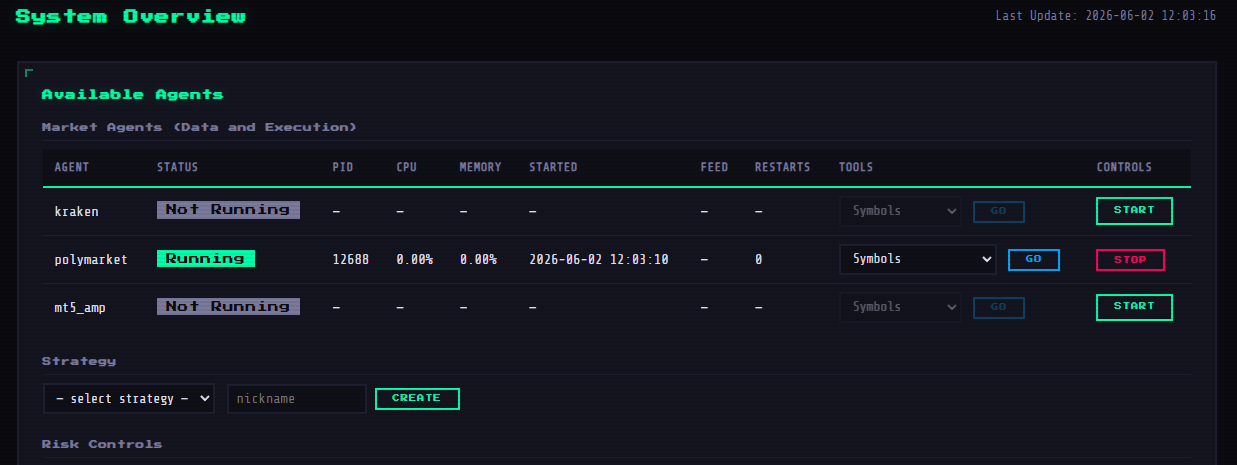Click the PID column header
The image size is (1237, 465).
[x=343, y=167]
